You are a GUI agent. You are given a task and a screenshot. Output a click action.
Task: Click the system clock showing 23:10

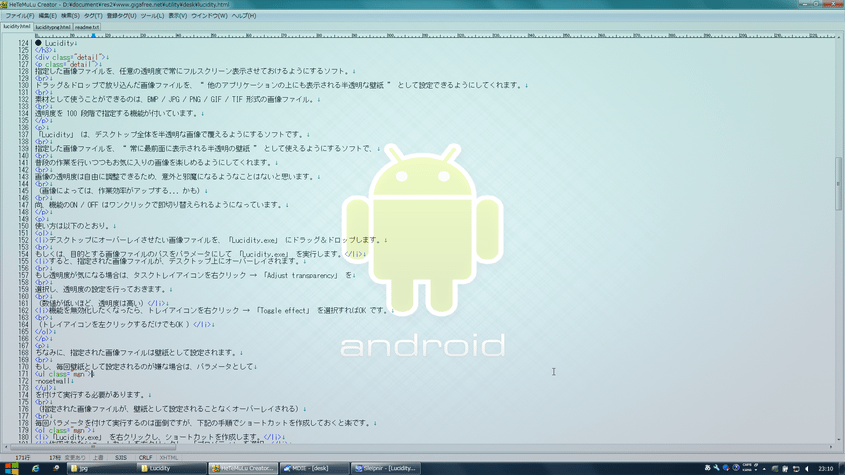826,469
